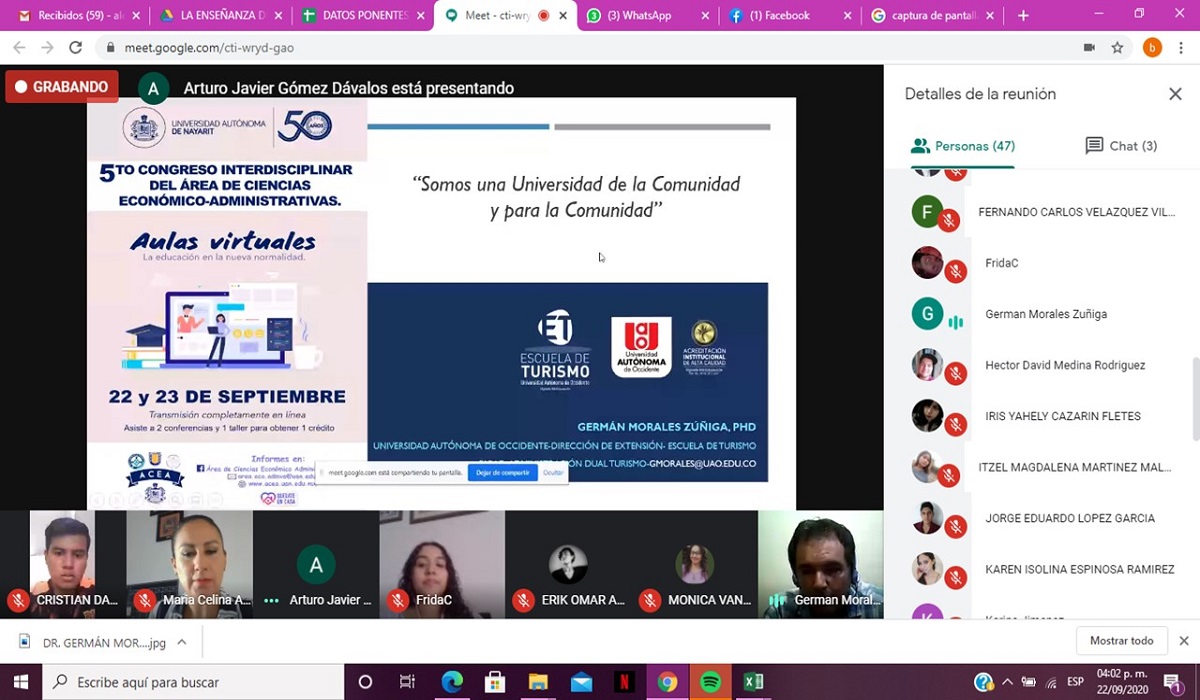
Task: Click the participants list scrollbar
Action: point(1194,398)
